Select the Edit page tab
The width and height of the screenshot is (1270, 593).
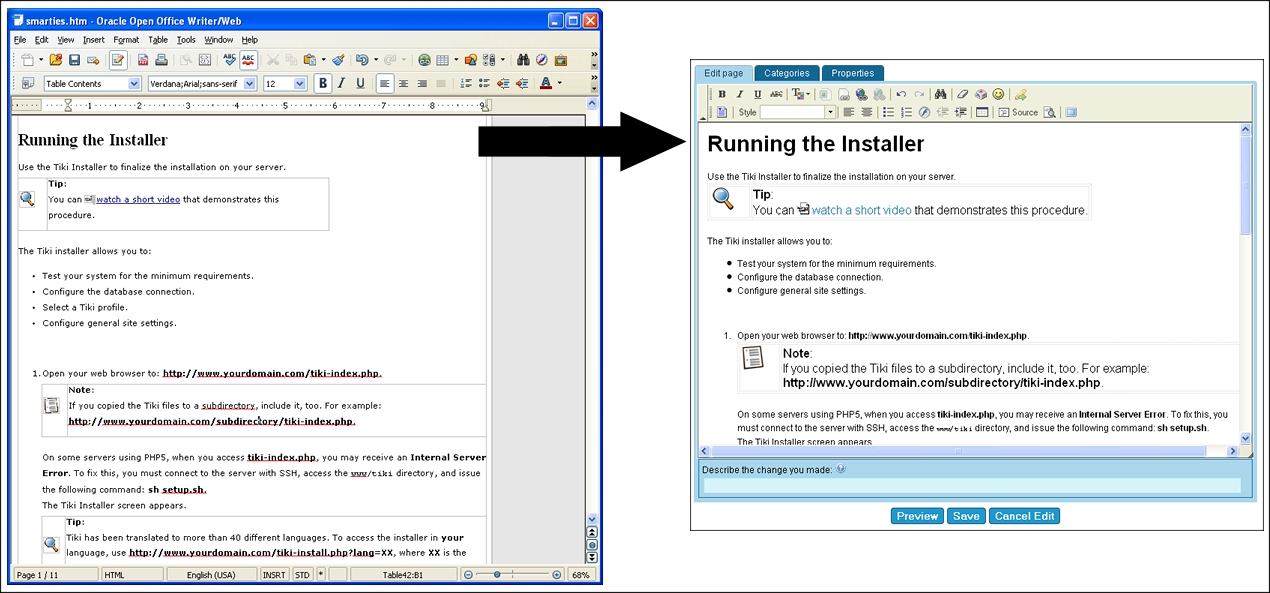[x=723, y=73]
